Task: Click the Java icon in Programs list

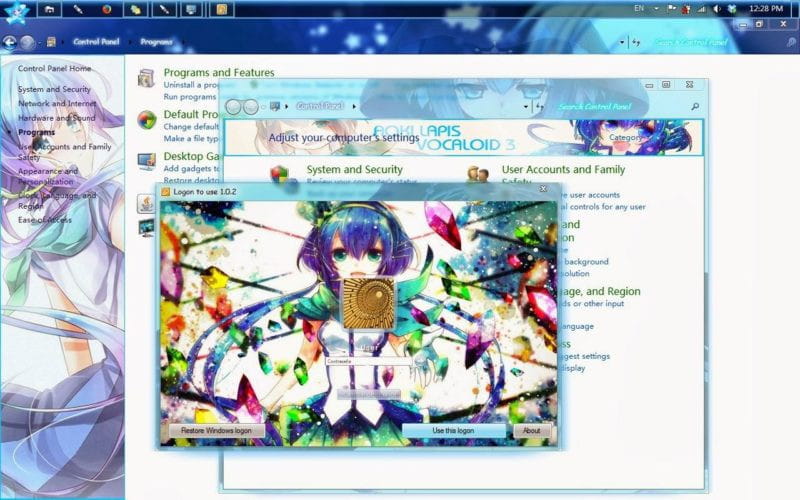Action: [146, 203]
